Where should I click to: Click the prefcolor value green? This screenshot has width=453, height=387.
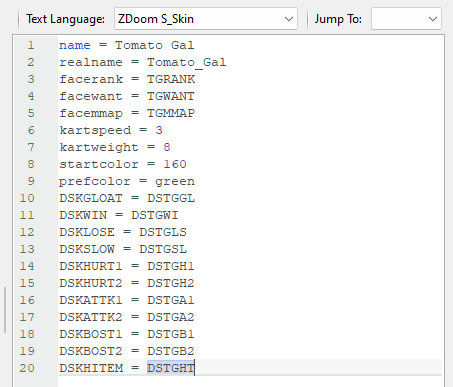pos(175,182)
